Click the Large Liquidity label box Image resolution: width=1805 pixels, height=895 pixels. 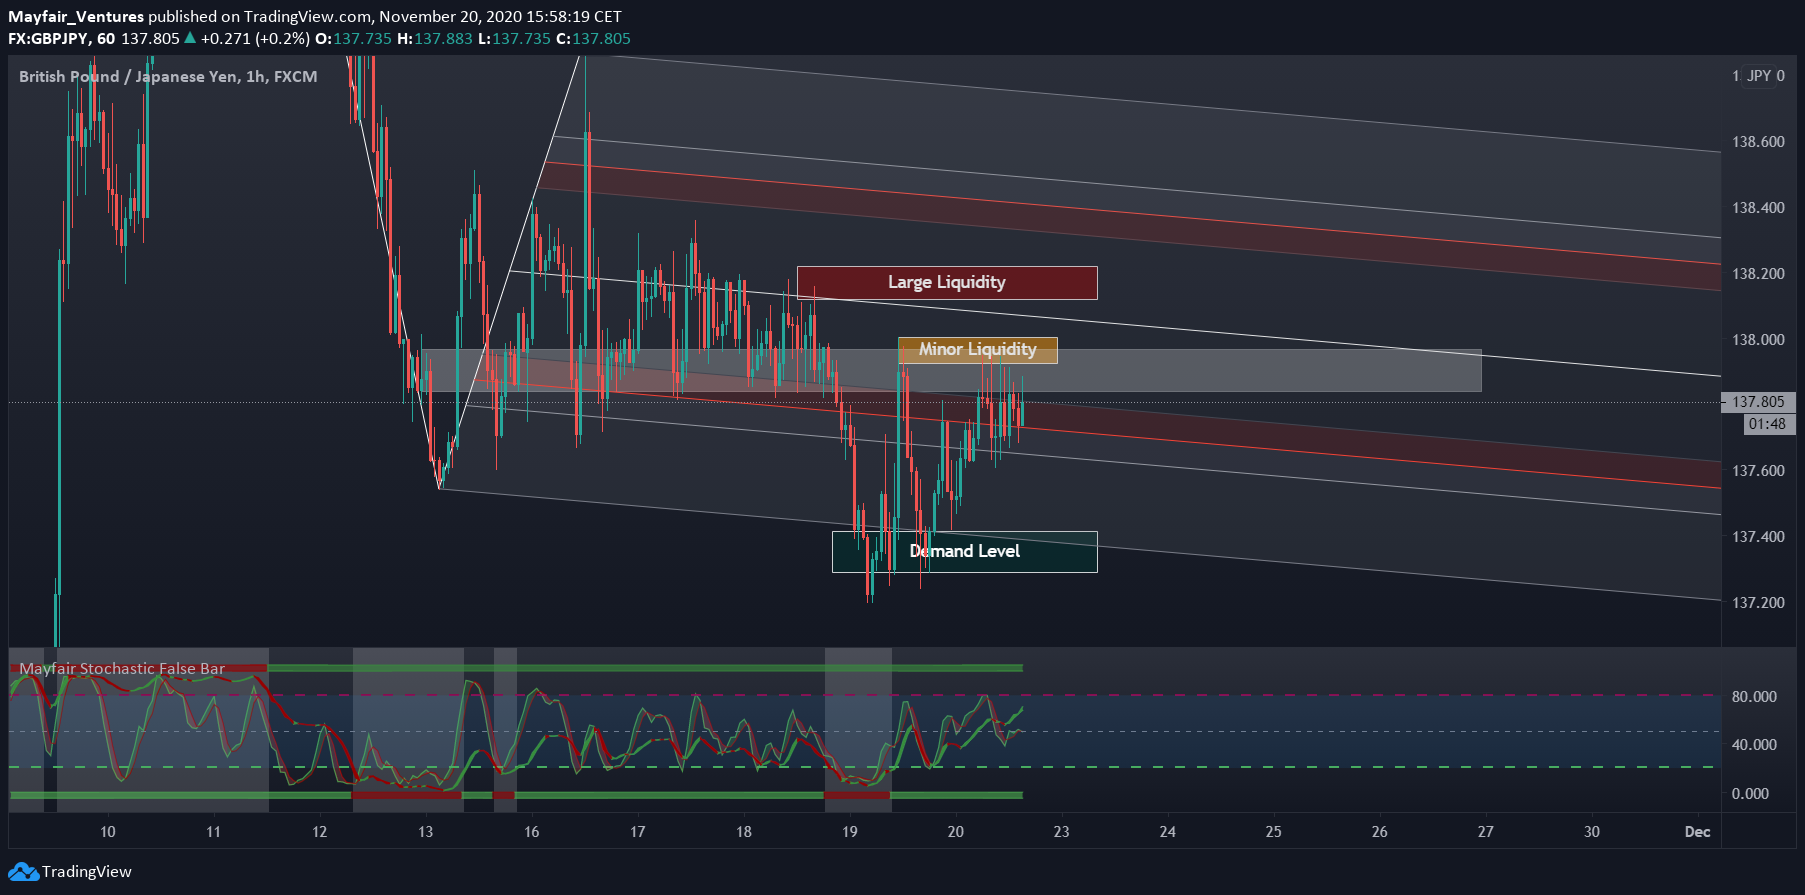947,282
